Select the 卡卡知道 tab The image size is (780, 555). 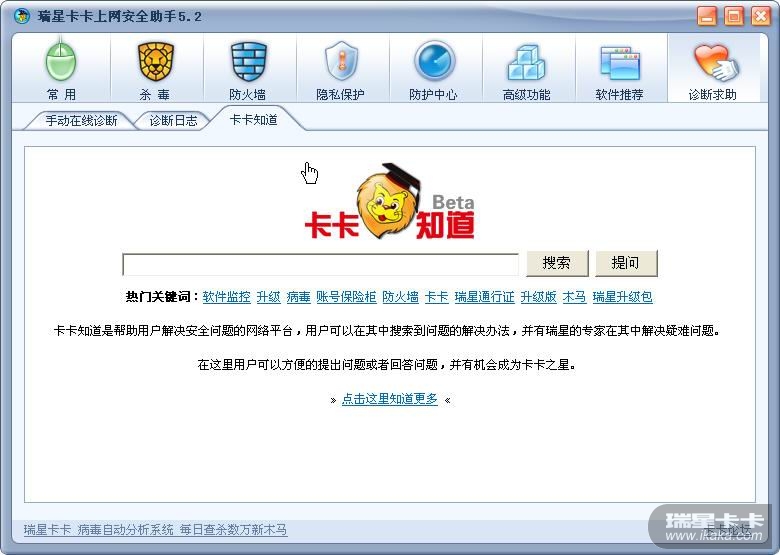pyautogui.click(x=253, y=120)
